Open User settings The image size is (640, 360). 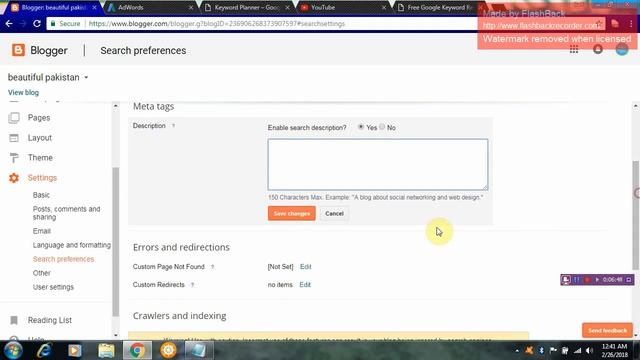(x=53, y=287)
